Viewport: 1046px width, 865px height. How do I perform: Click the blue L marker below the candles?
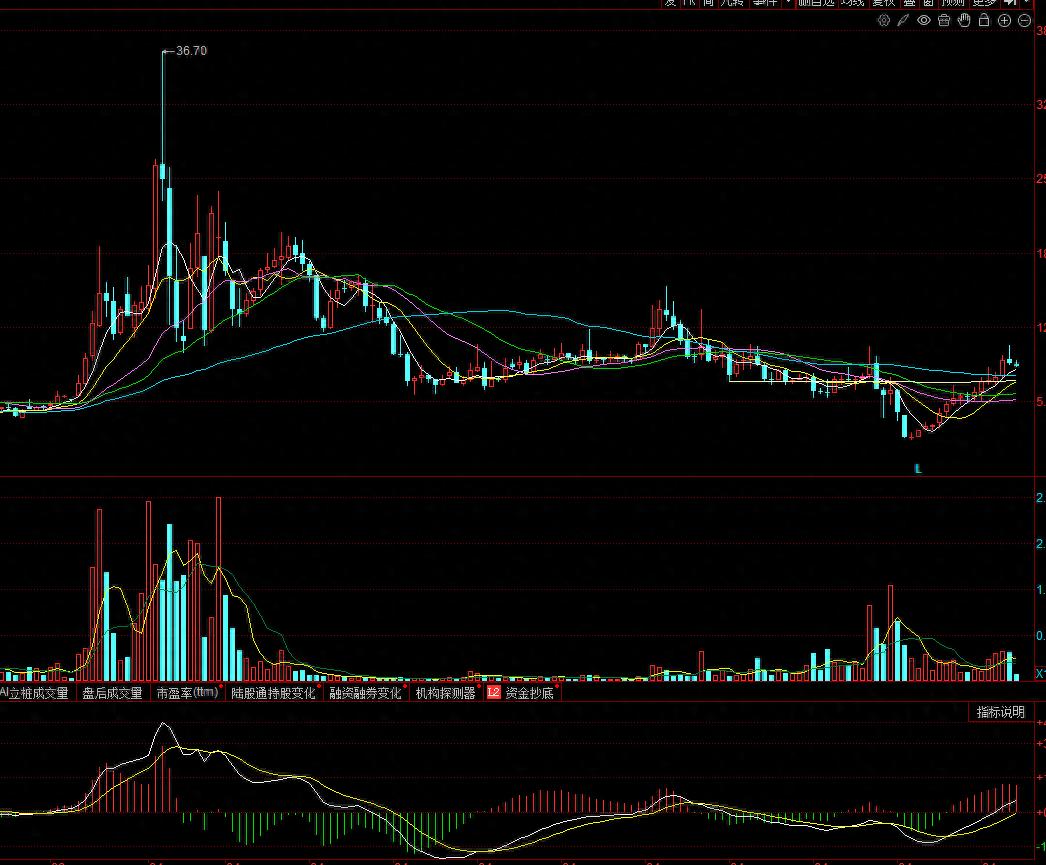(x=918, y=469)
